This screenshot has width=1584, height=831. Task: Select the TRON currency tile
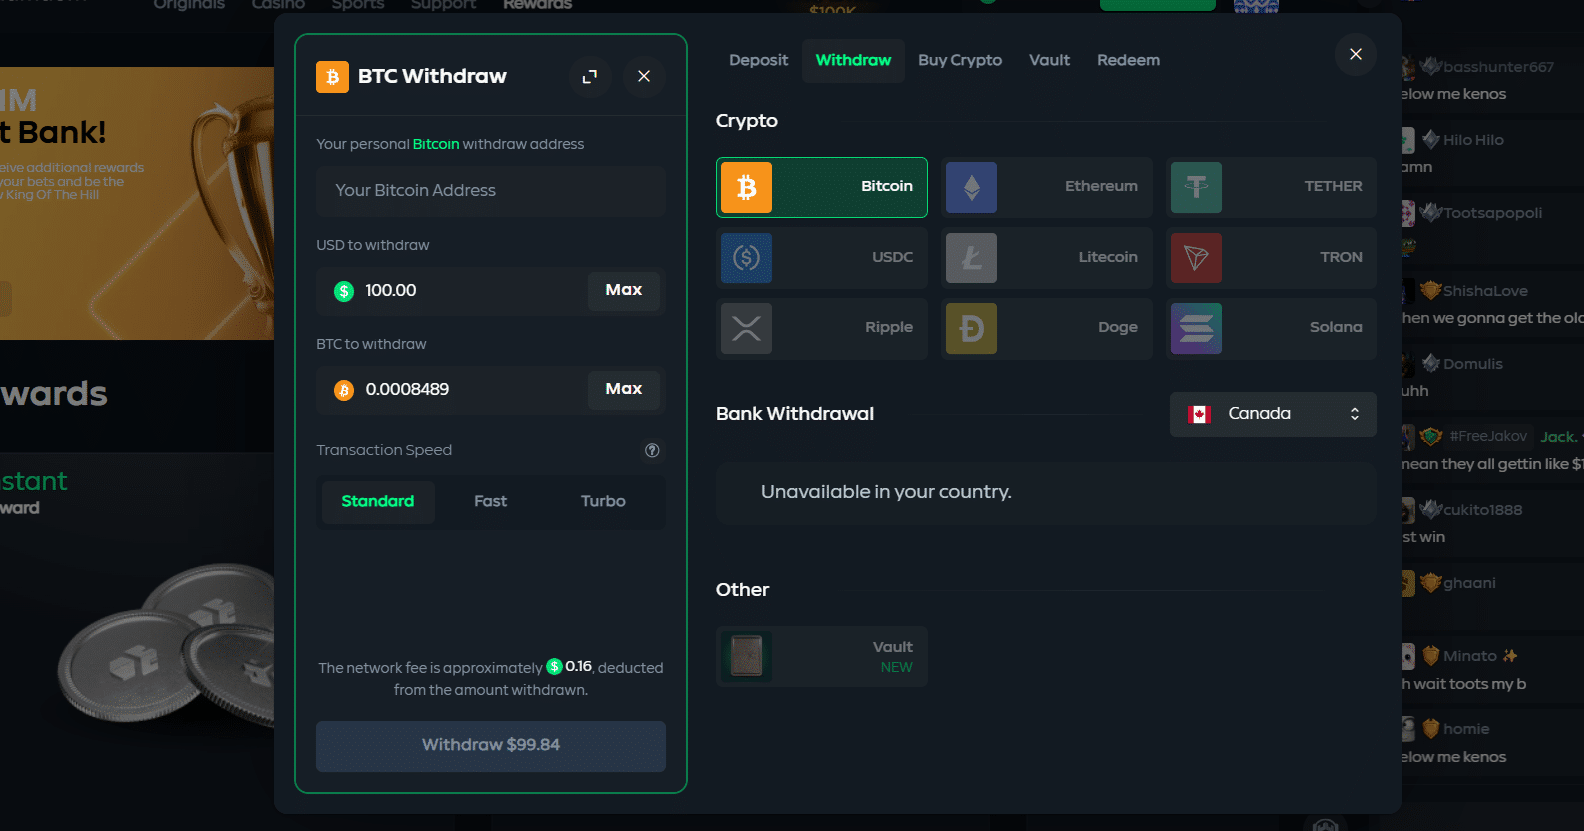1271,258
